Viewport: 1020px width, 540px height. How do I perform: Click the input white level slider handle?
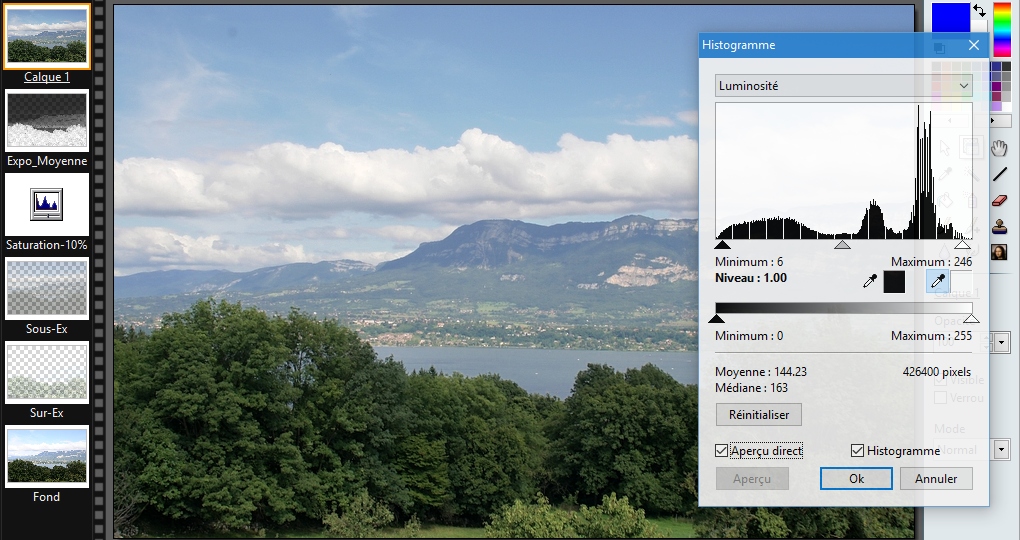coord(963,245)
